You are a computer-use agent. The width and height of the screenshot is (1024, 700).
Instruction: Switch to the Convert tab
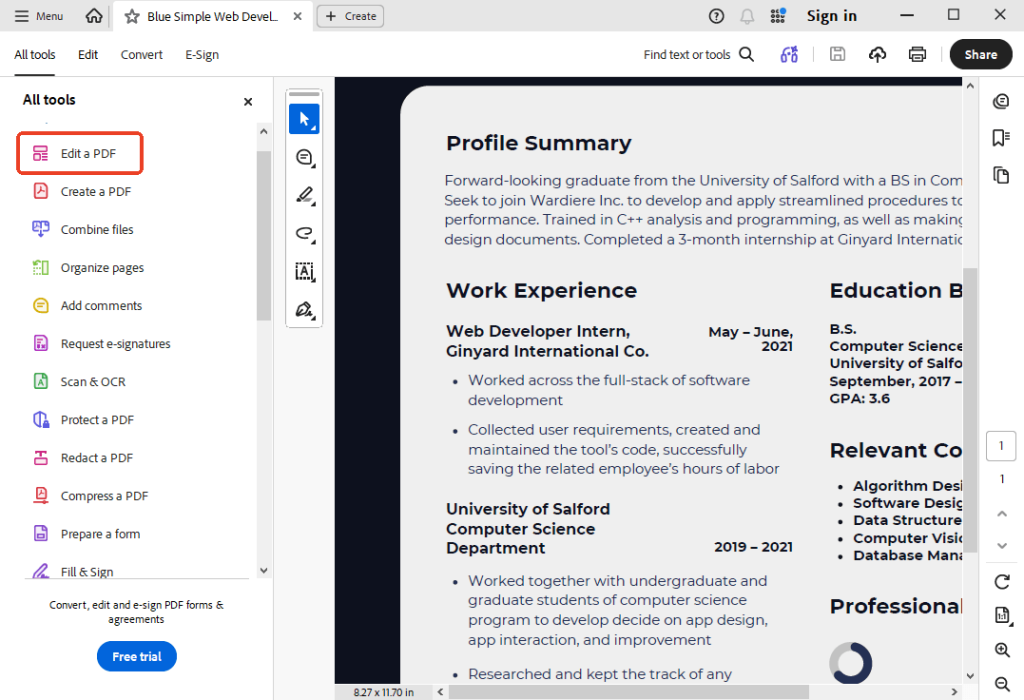141,55
